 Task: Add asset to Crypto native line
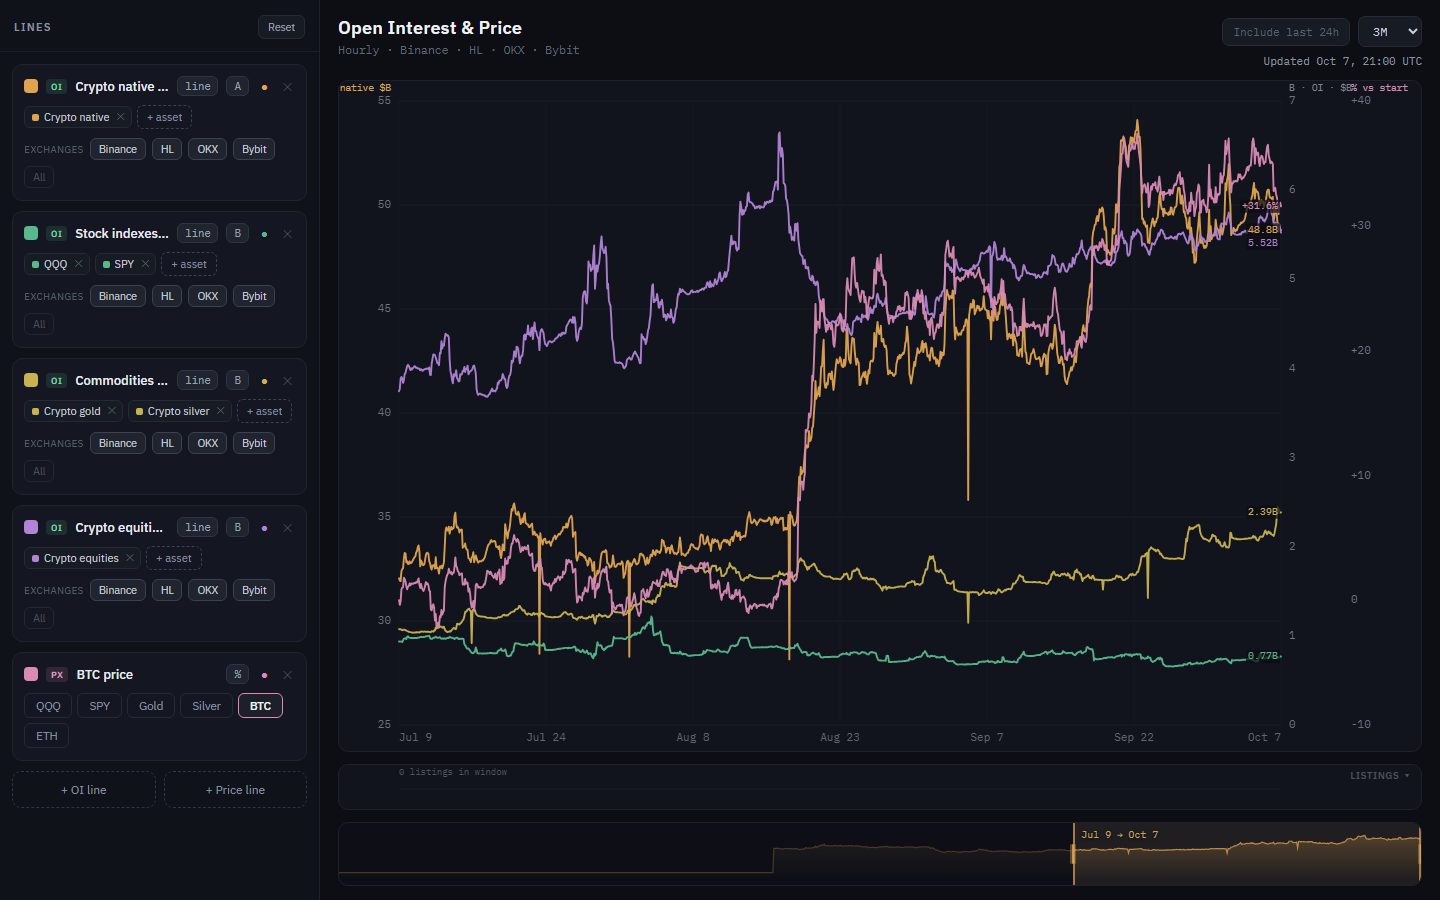click(x=164, y=117)
